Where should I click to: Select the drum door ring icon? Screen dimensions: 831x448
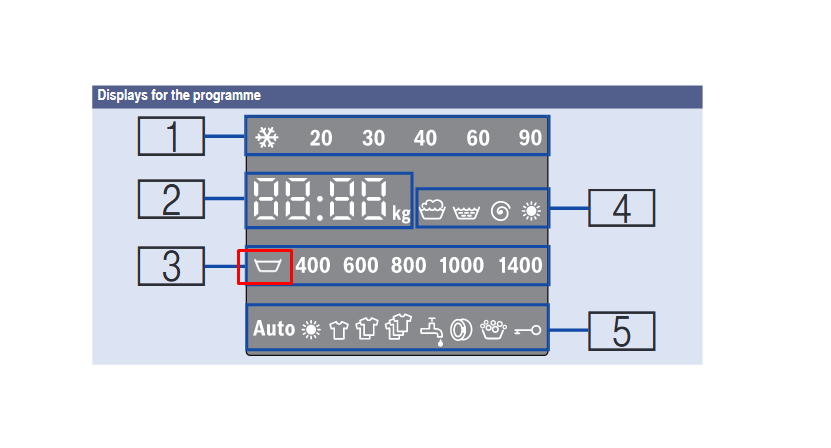[461, 329]
